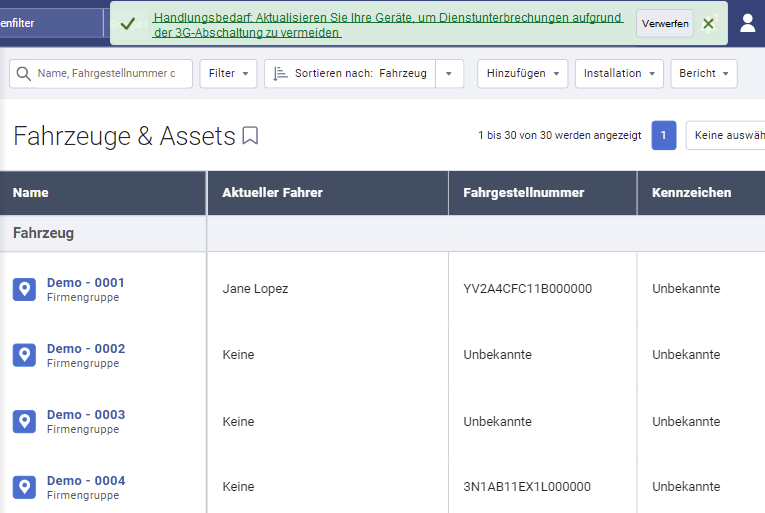Click the user profile icon
Screen dimensions: 765x513
(x=747, y=23)
